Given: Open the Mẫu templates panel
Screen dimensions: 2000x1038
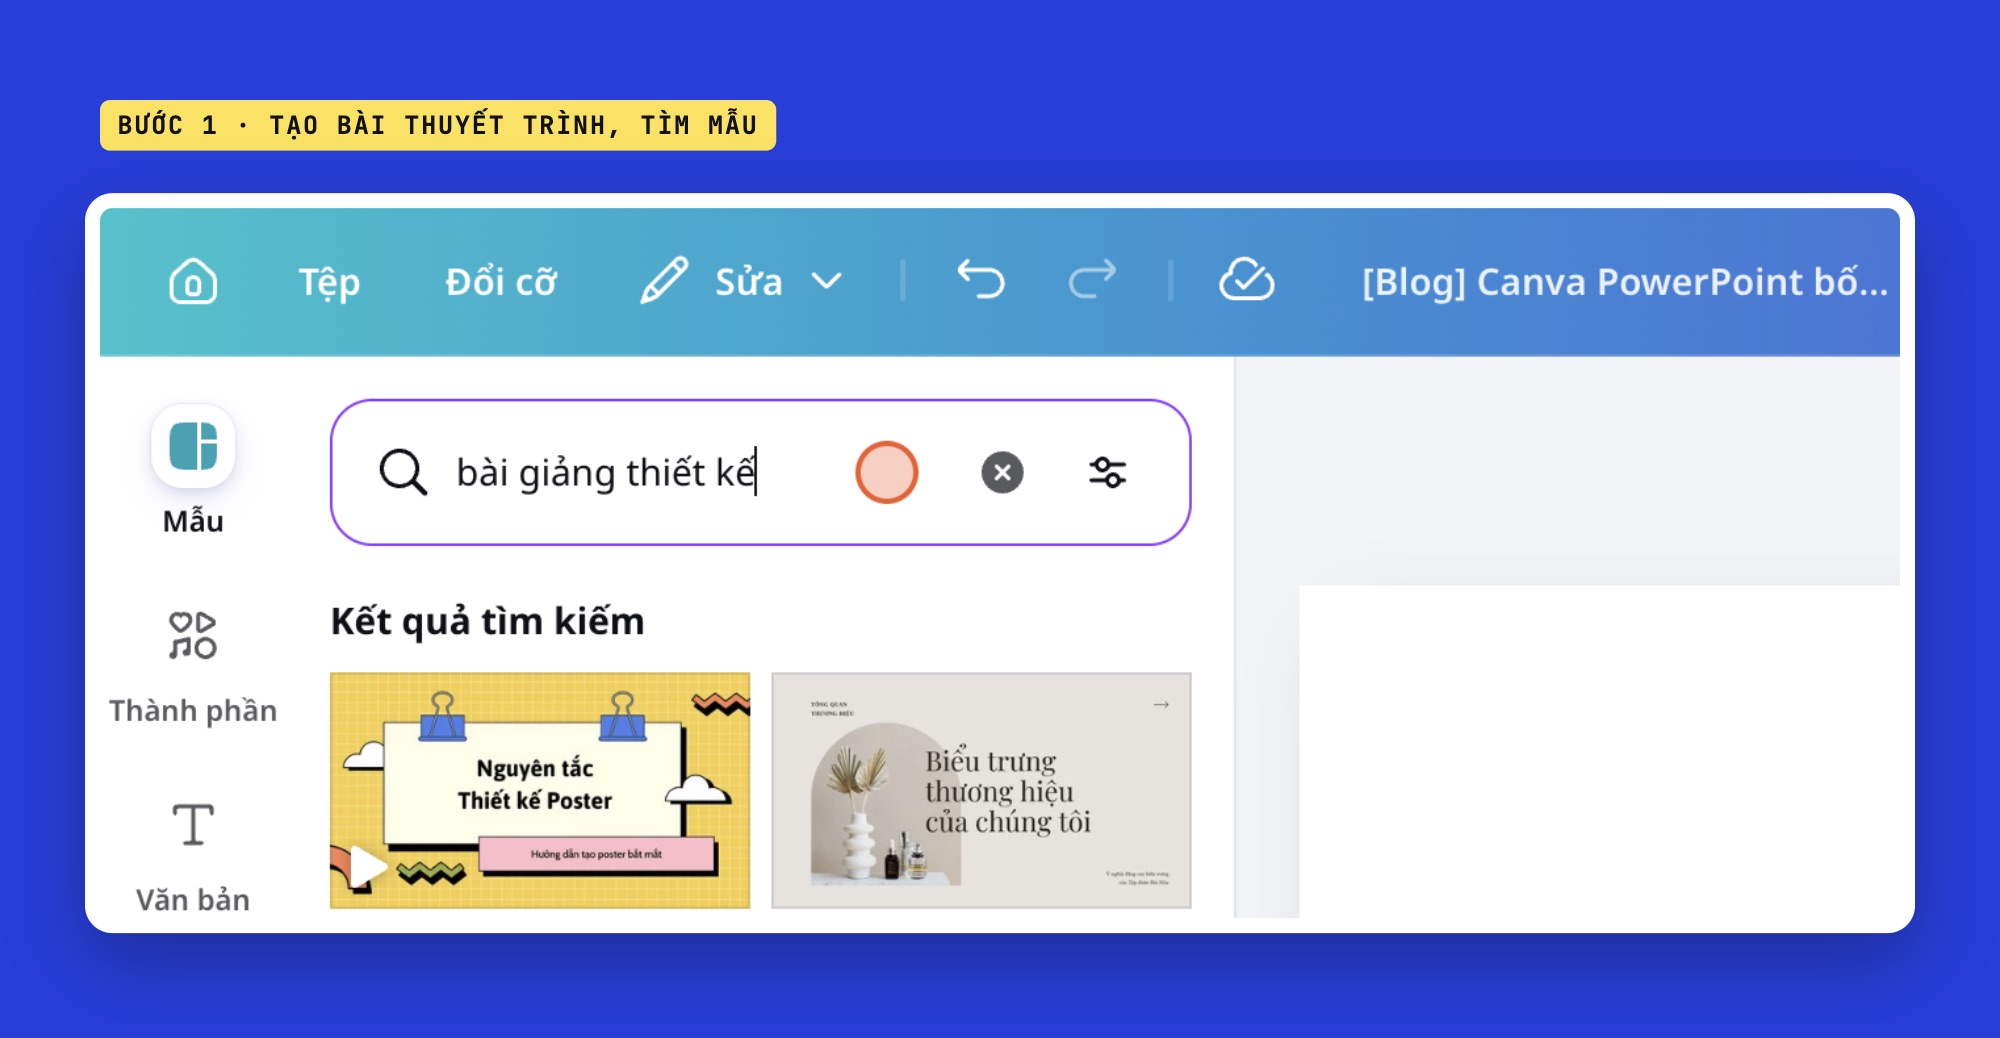Looking at the screenshot, I should pos(193,470).
